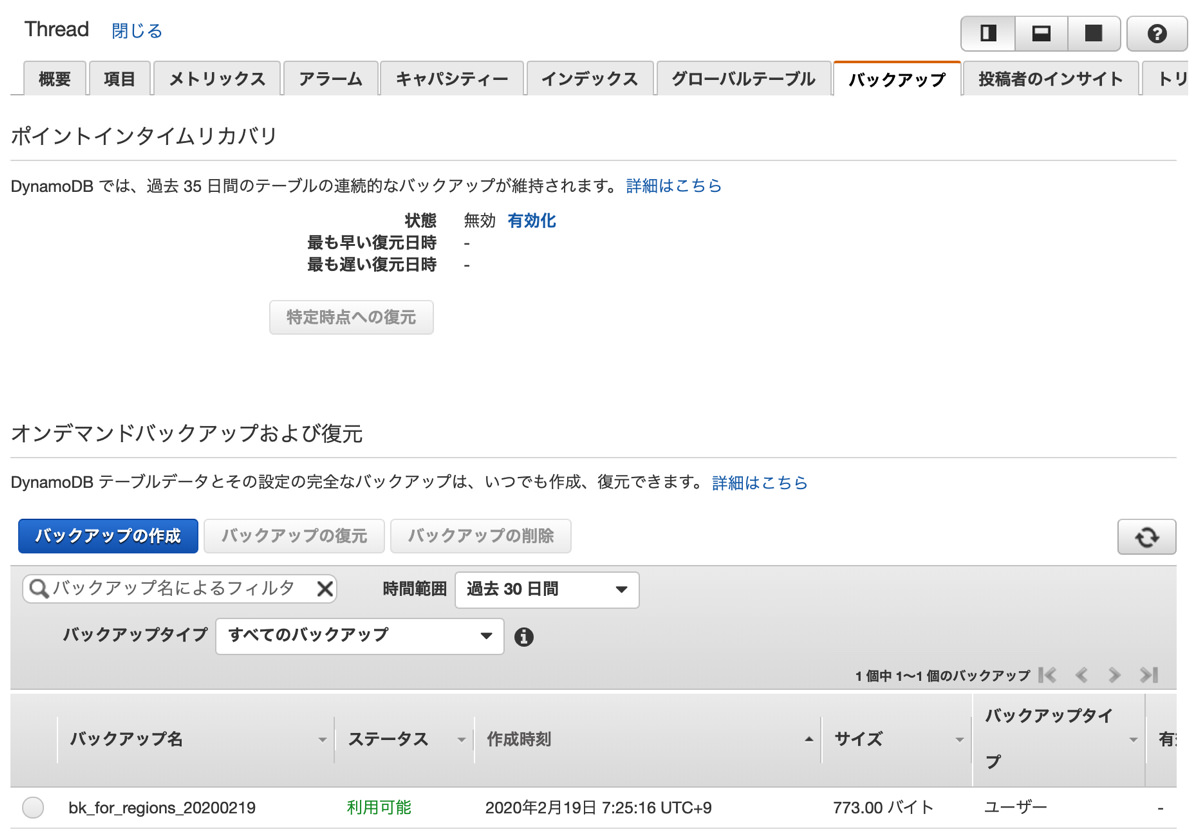Select the split-view layout icon
1200x838 pixels.
coord(987,33)
